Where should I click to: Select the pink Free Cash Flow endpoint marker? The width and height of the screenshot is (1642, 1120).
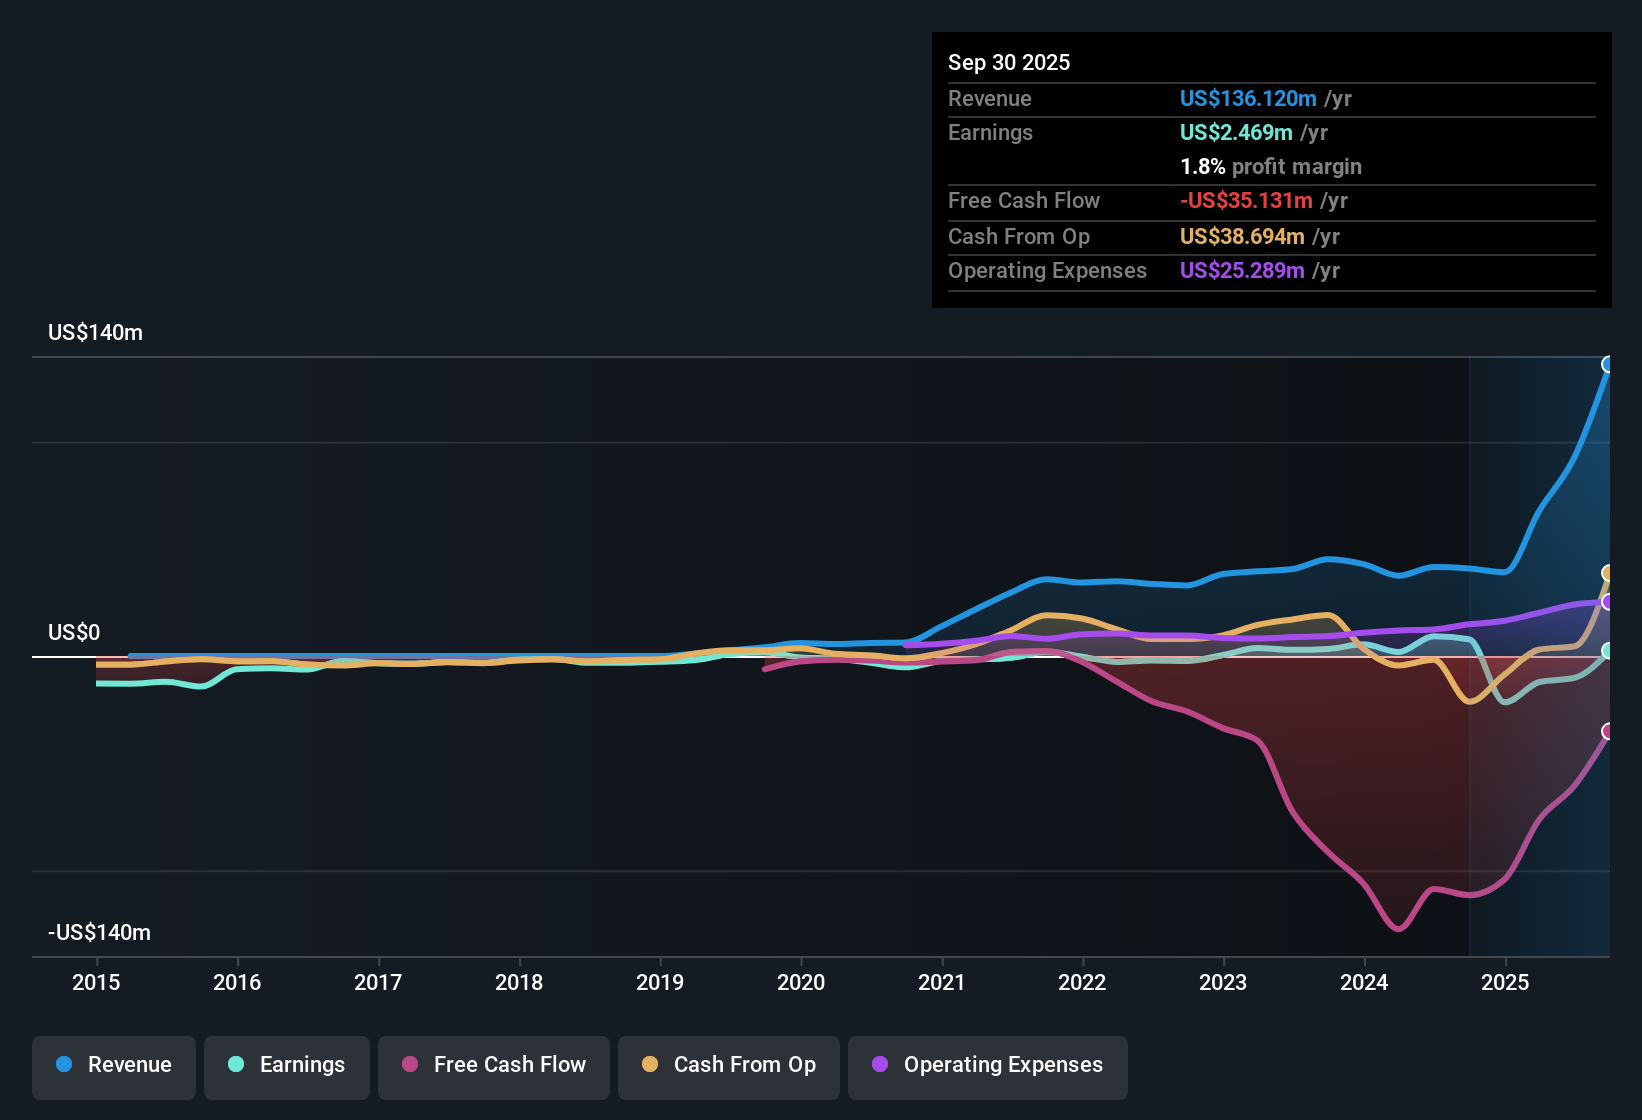1609,733
